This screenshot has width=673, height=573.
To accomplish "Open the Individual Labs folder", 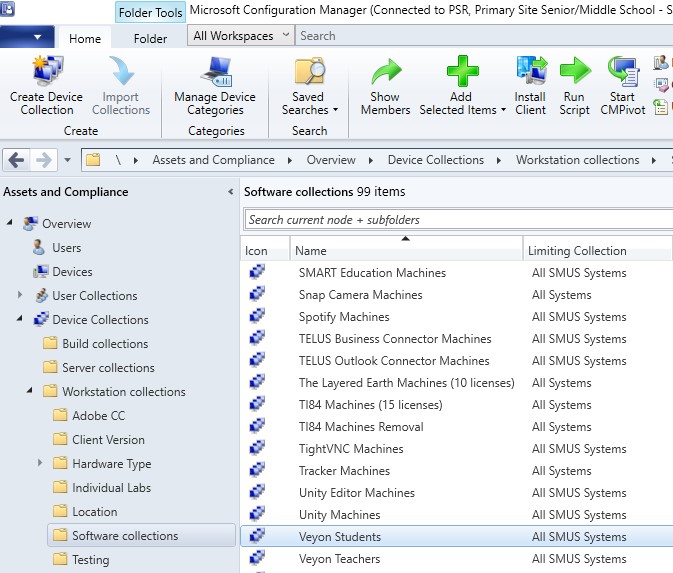I will pyautogui.click(x=112, y=488).
